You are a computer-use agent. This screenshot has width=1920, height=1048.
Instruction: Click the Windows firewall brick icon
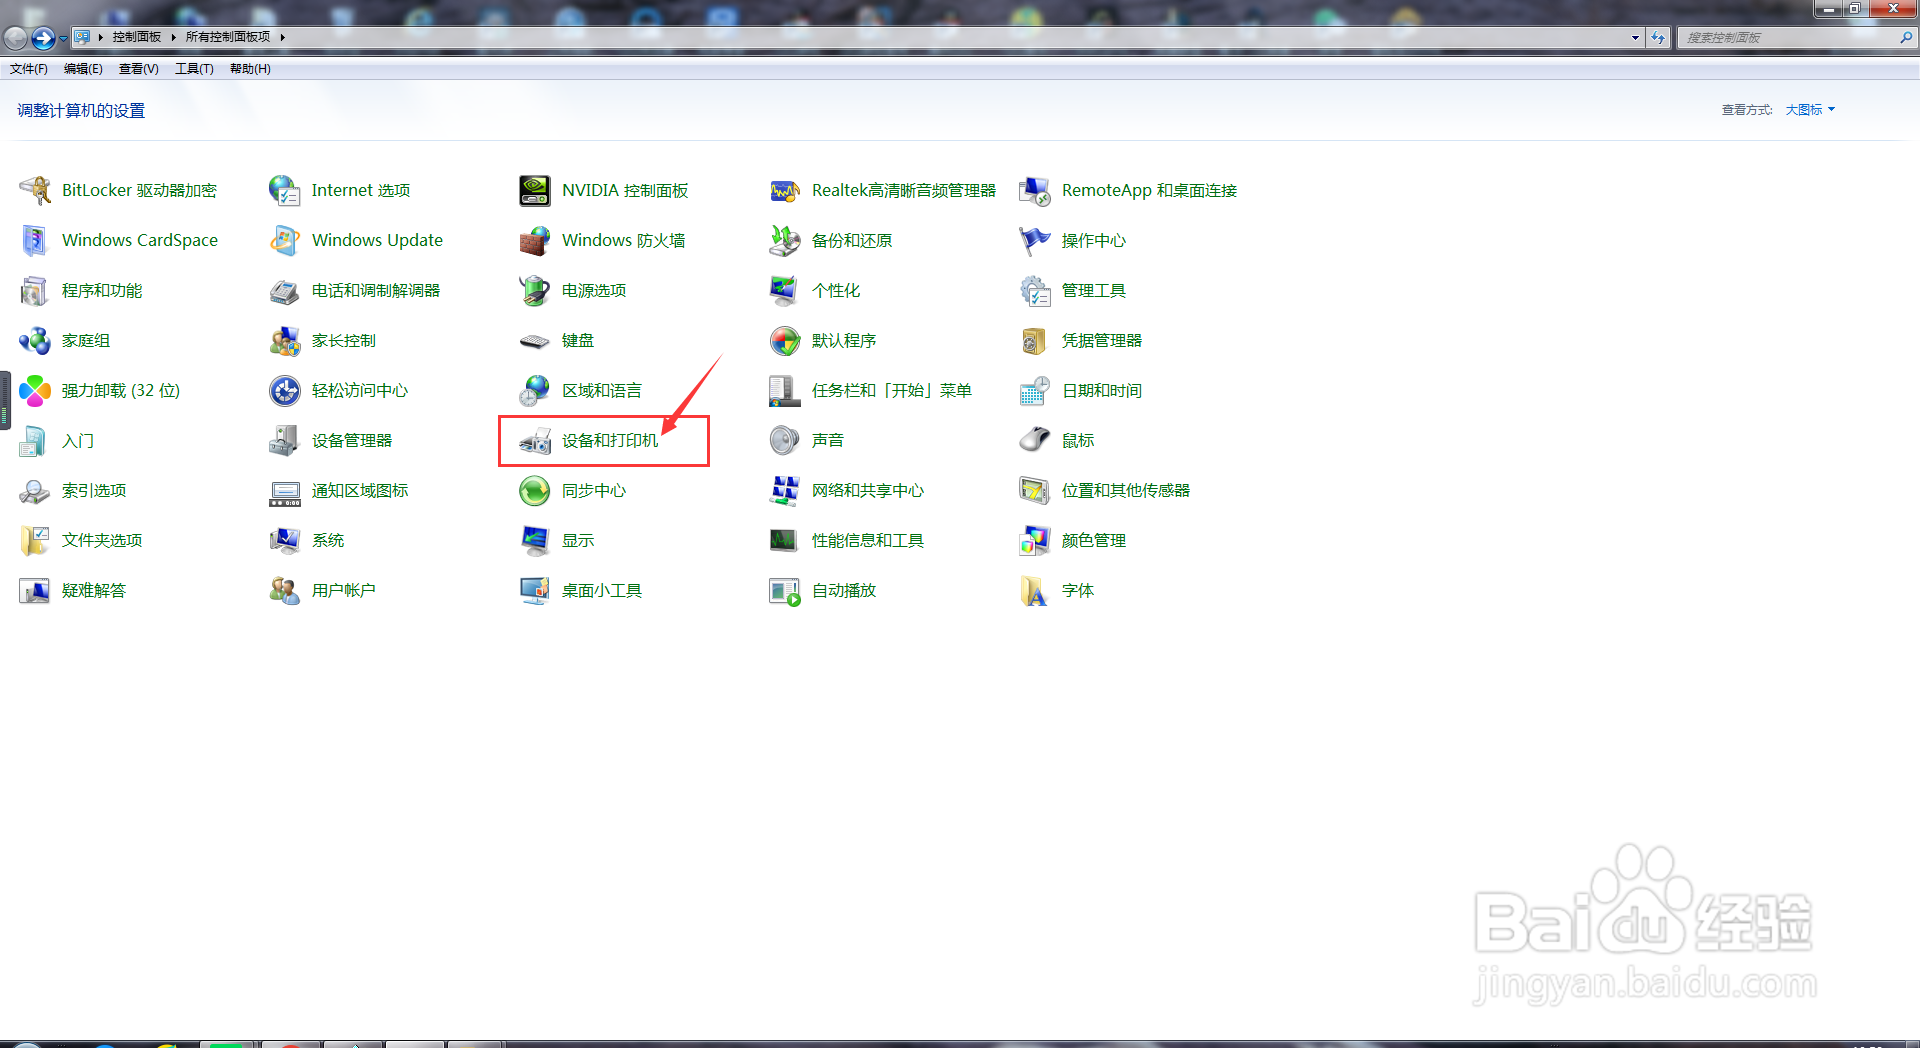click(x=535, y=240)
